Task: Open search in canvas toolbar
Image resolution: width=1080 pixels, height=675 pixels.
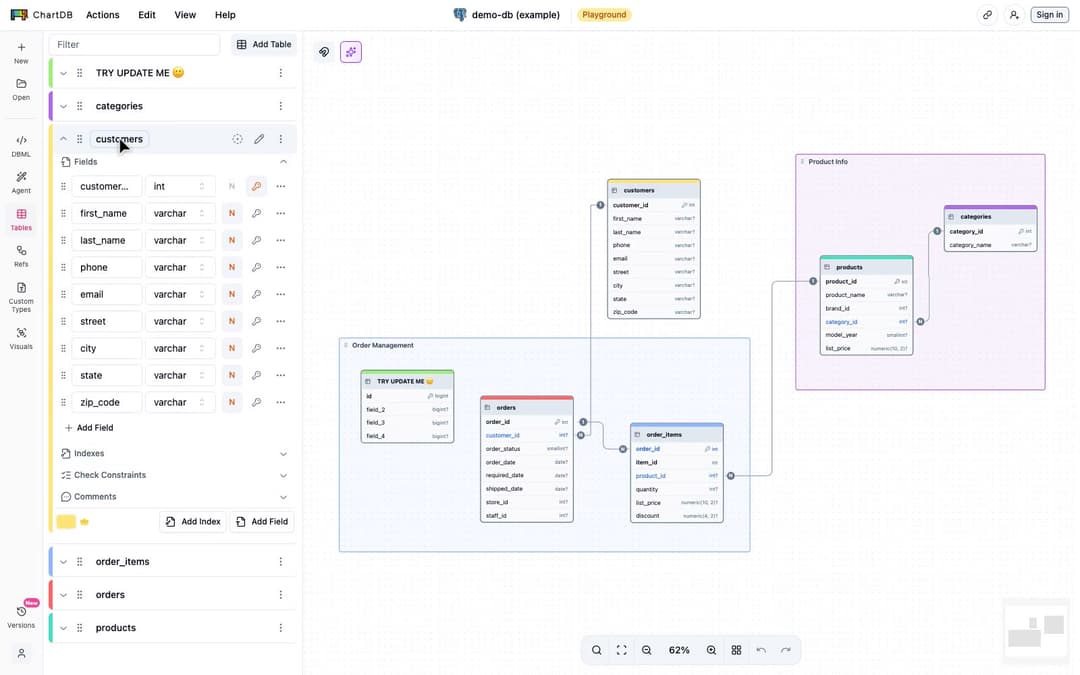Action: point(596,650)
